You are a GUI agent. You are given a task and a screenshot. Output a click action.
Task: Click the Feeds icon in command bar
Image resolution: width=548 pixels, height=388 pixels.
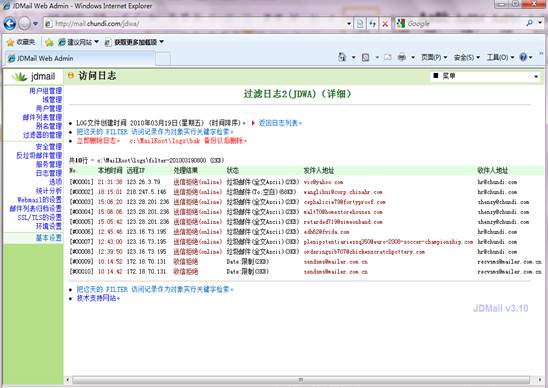(x=365, y=57)
